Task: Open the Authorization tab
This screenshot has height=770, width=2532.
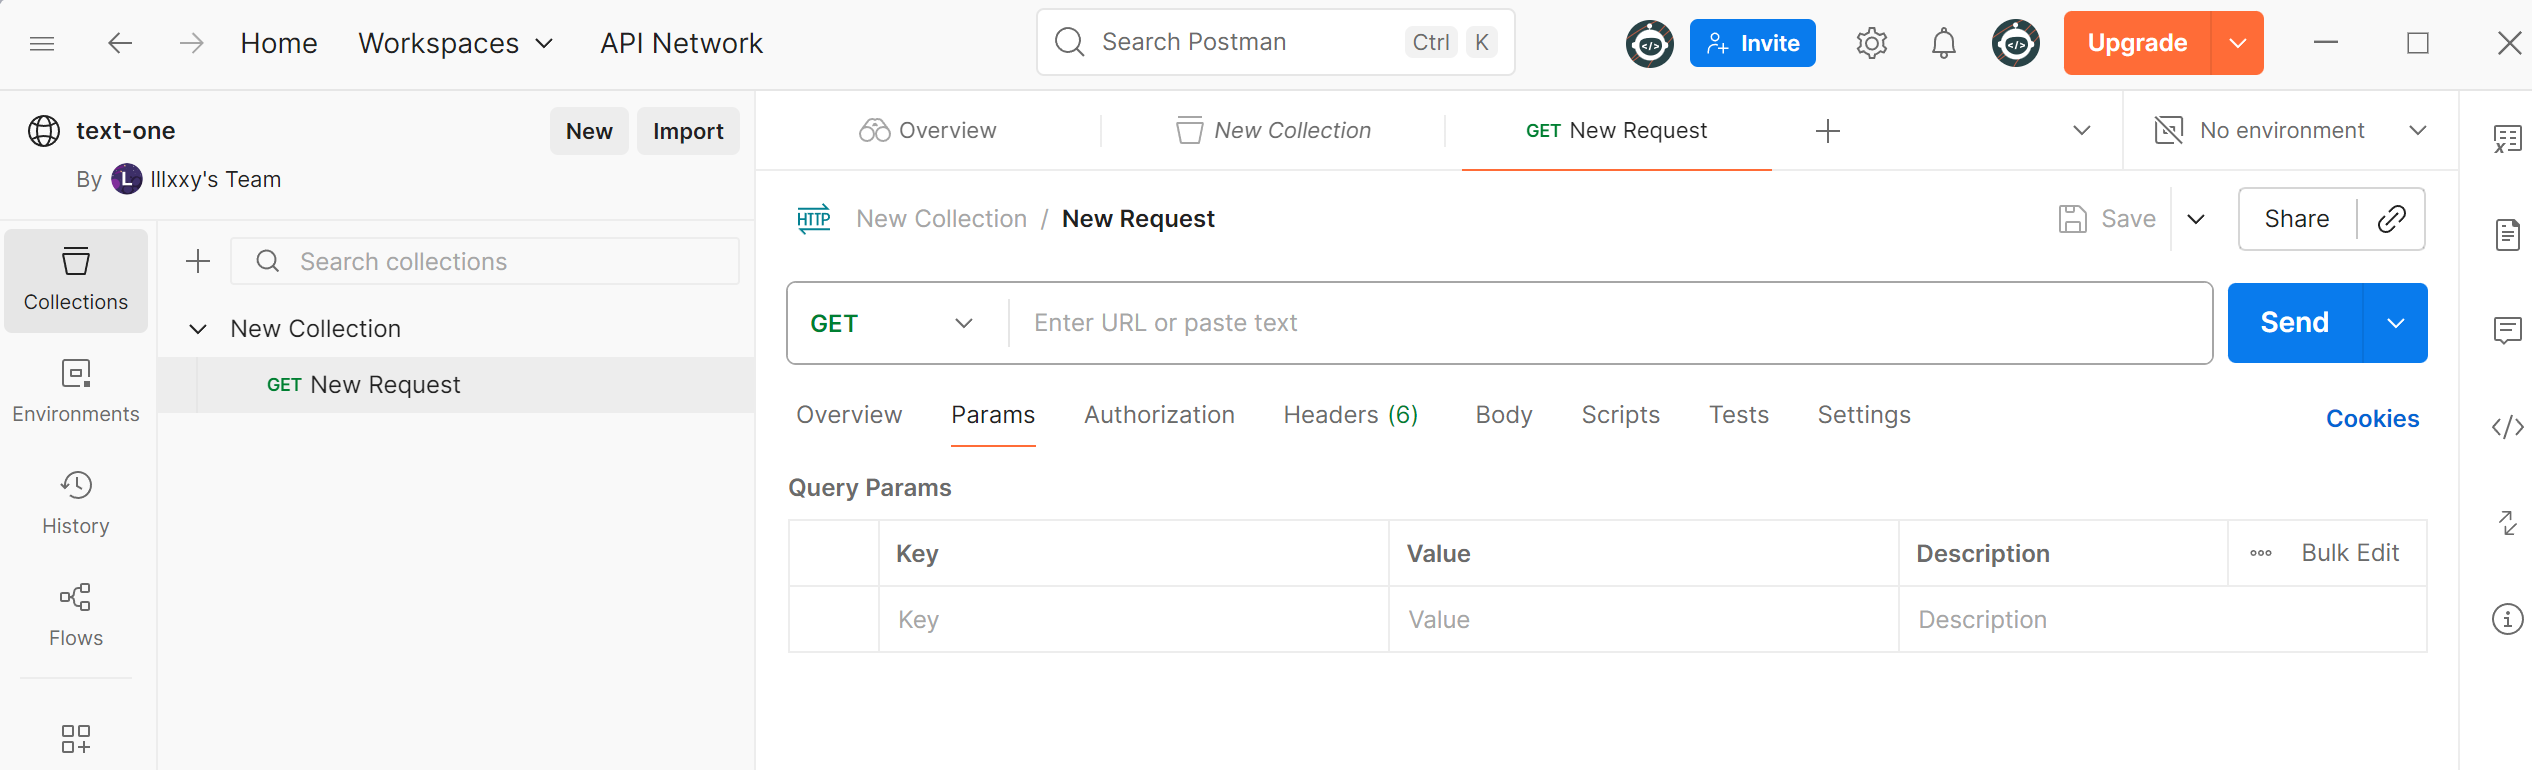Action: click(1159, 415)
